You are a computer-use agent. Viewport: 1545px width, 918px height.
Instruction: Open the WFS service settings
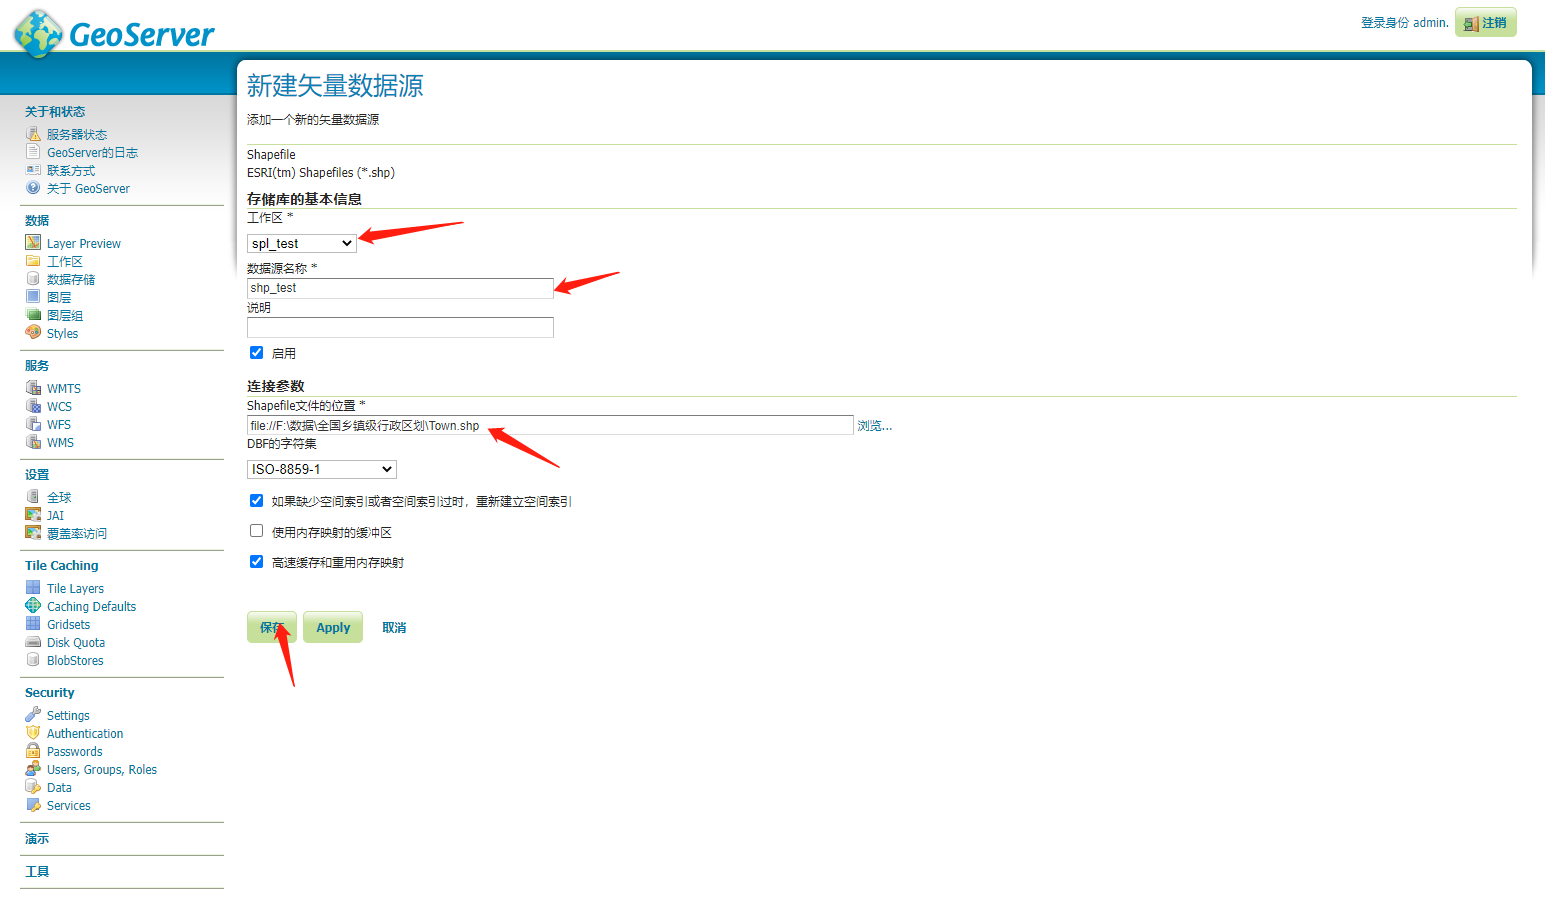[x=58, y=424]
